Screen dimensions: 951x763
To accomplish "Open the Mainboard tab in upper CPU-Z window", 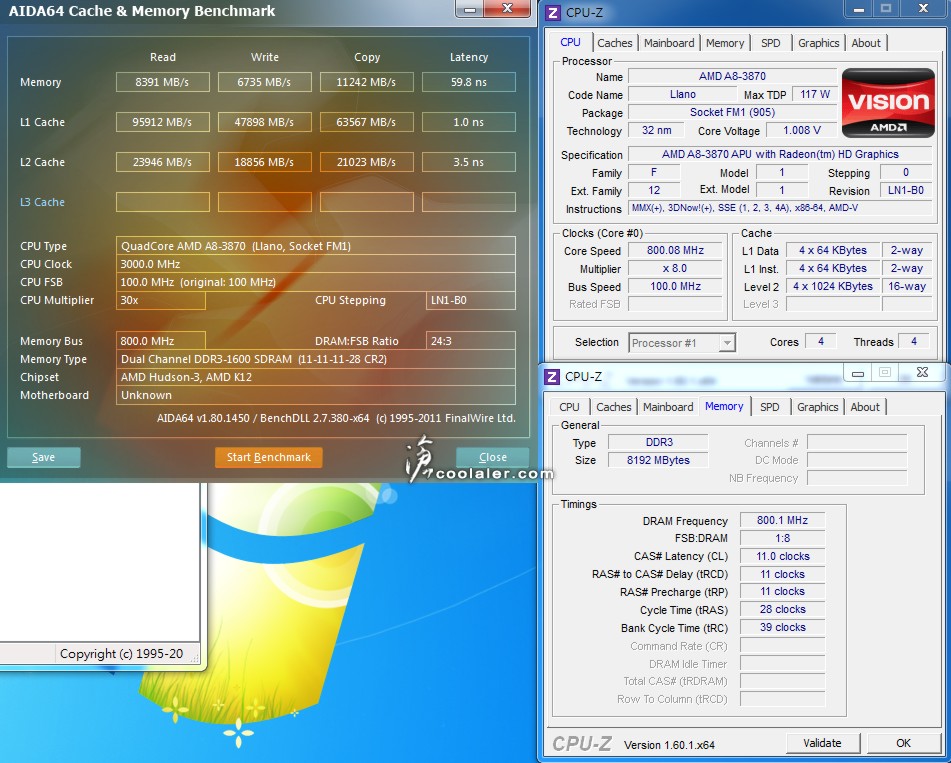I will coord(669,43).
